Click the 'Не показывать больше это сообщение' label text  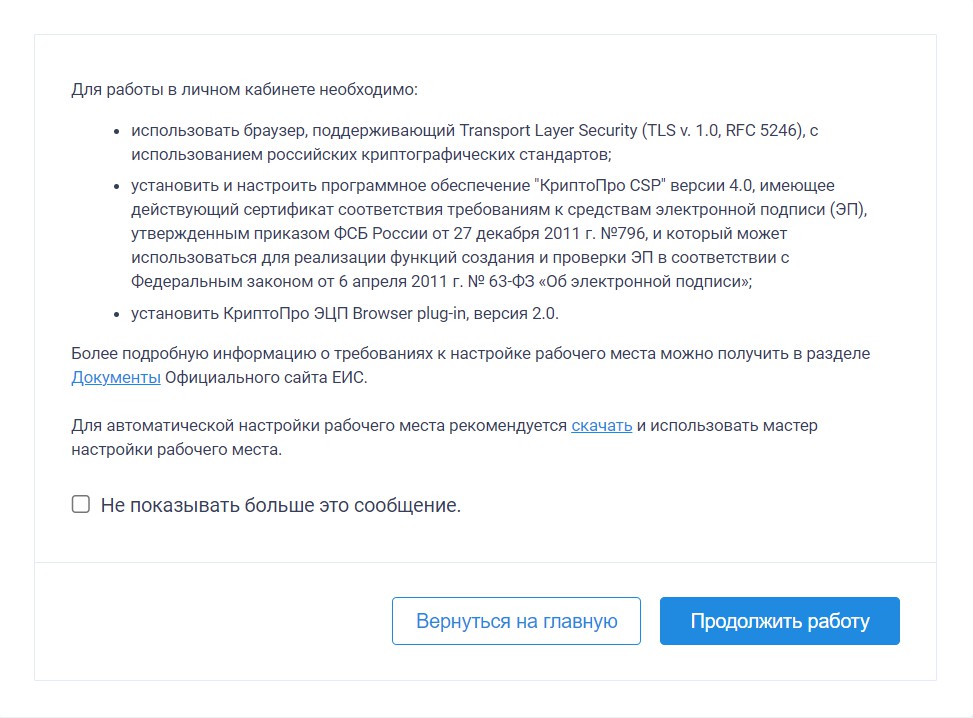pyautogui.click(x=281, y=505)
